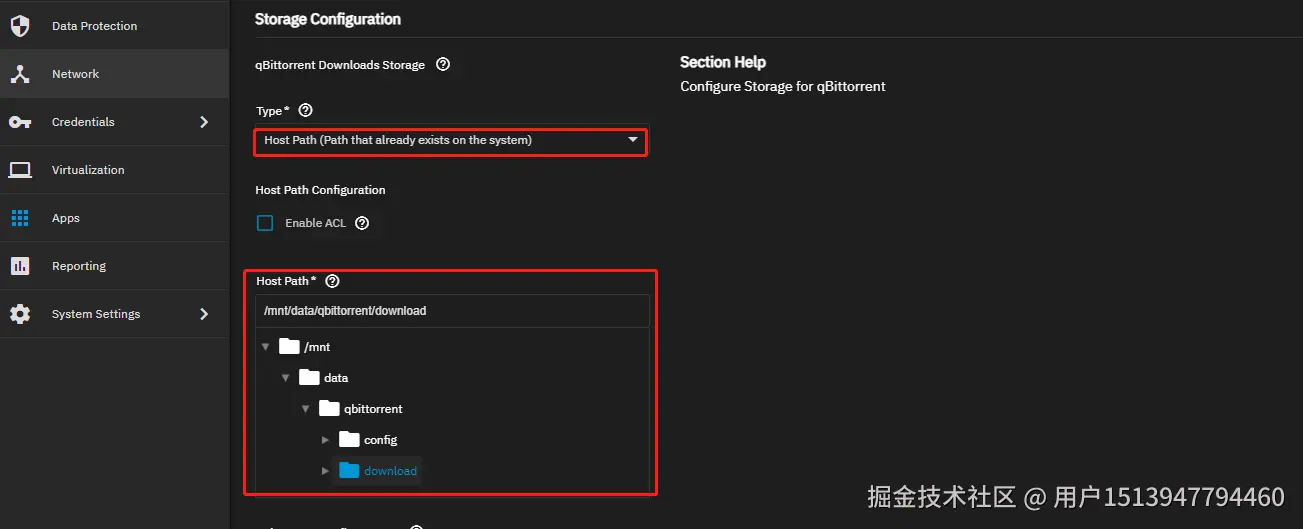Click Host Path Configuration label
The width and height of the screenshot is (1303, 529).
pos(320,190)
